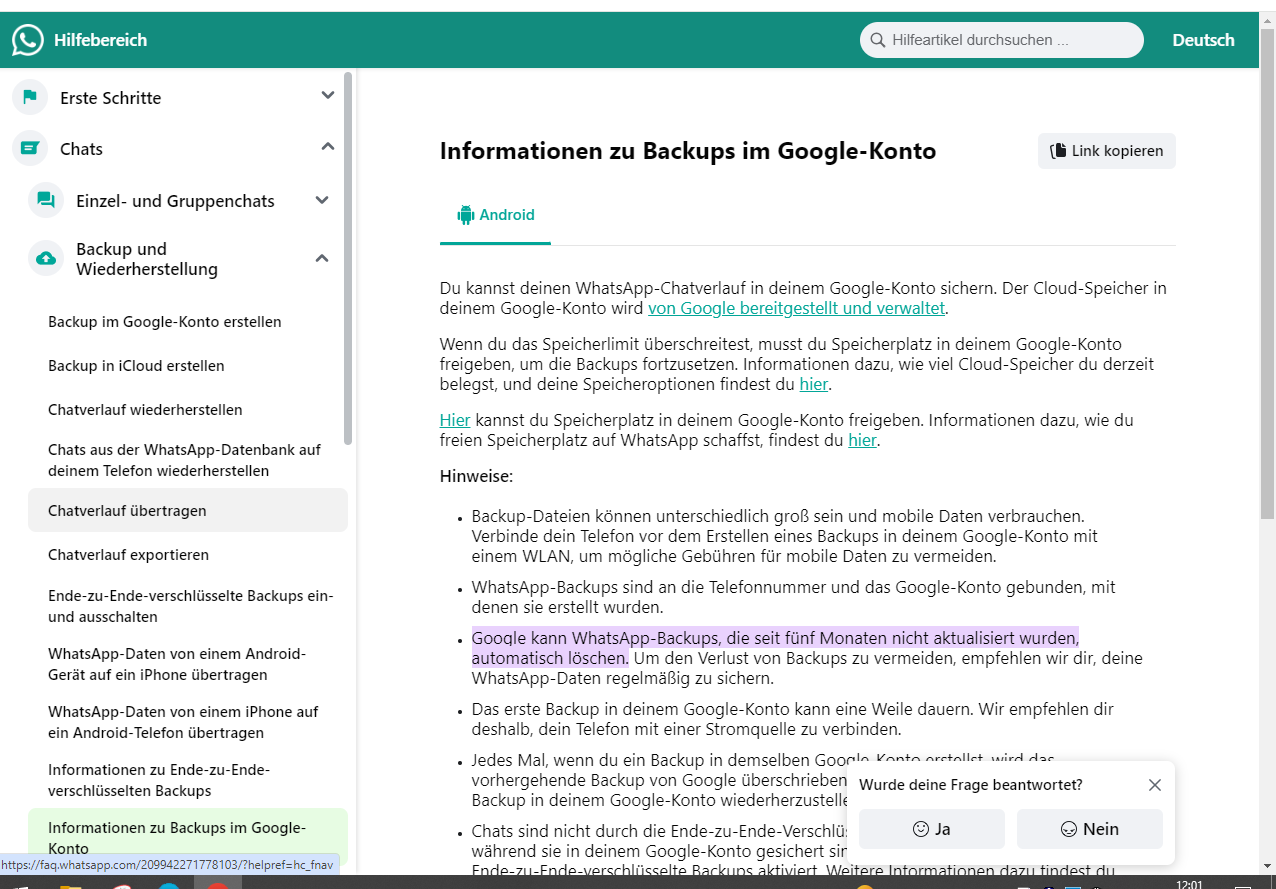Collapse Backup und Wiederherstellung chevron
The height and width of the screenshot is (889, 1276).
click(x=322, y=258)
